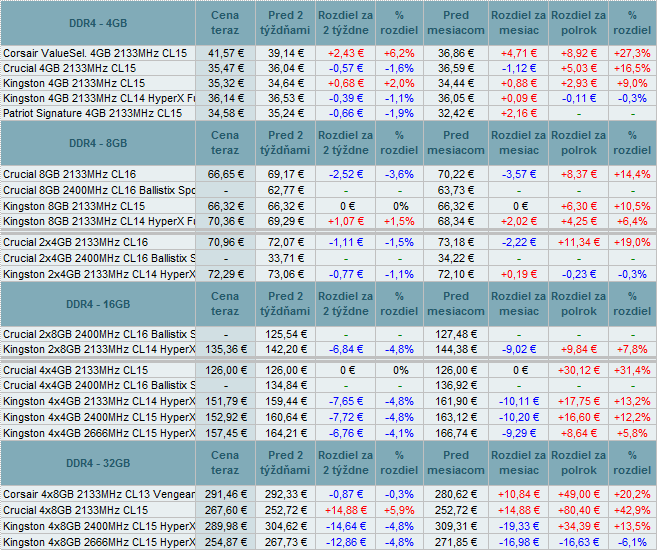Click the Patriot Signature 4GB 2133MHz CL15 name
The height and width of the screenshot is (550, 657).
click(93, 114)
